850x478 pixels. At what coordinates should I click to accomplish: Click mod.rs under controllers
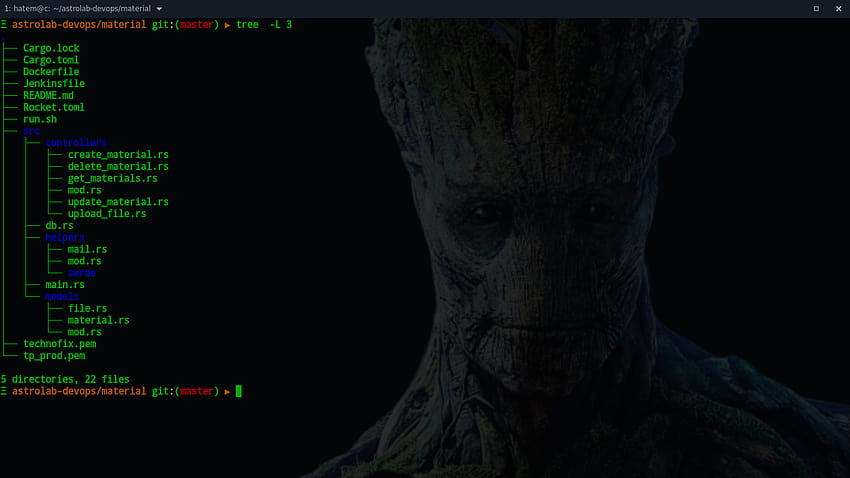(x=84, y=190)
